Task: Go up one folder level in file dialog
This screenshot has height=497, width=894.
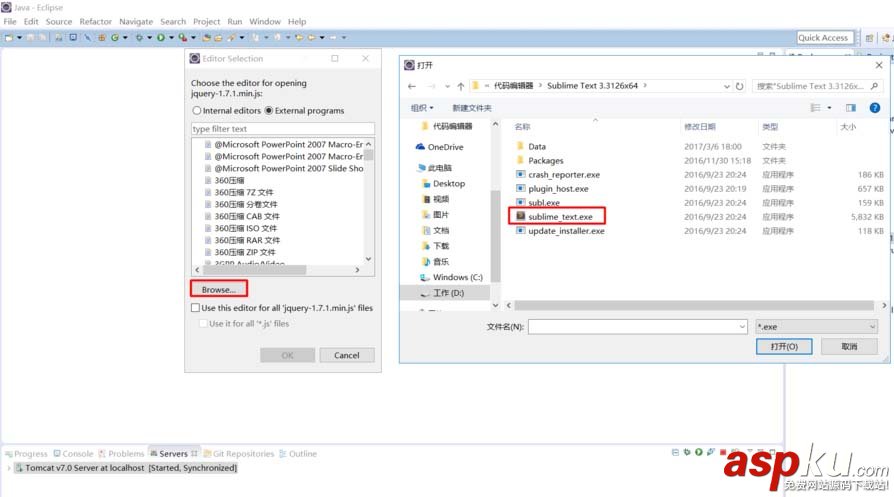Action: click(x=461, y=86)
